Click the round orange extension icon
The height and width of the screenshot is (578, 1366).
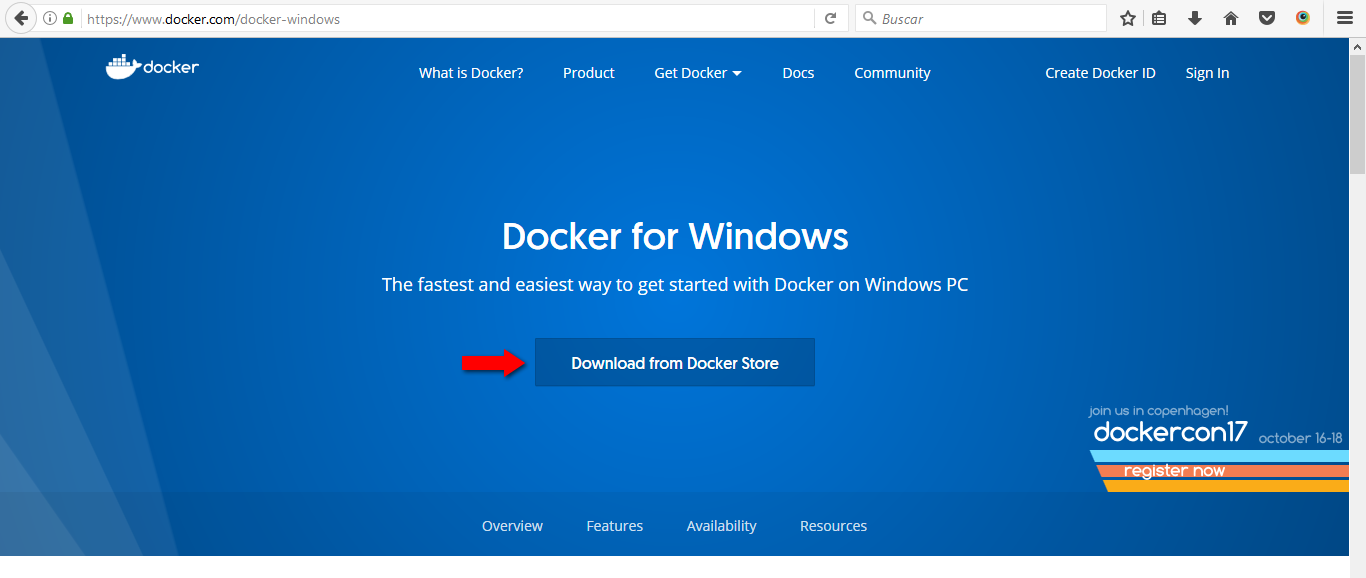(1303, 18)
